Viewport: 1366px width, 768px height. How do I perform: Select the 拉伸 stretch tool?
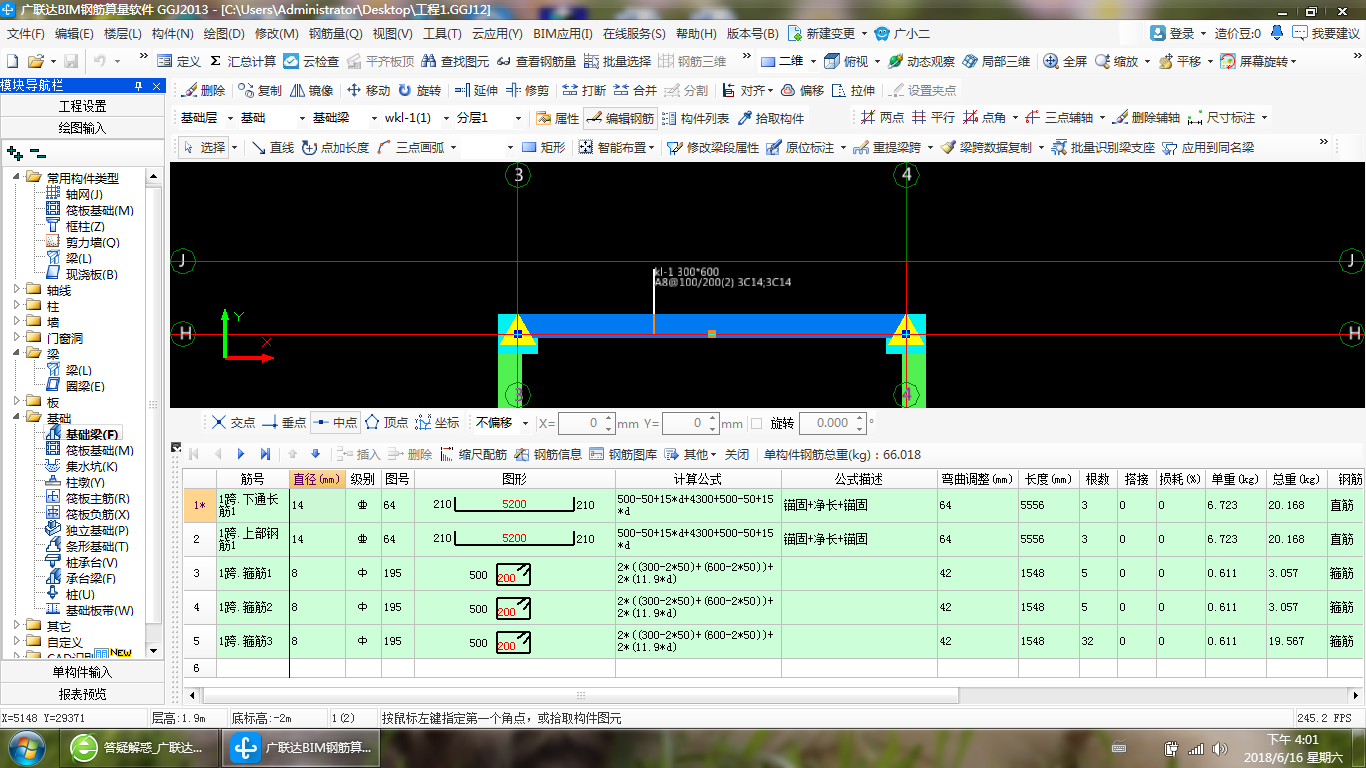(852, 90)
